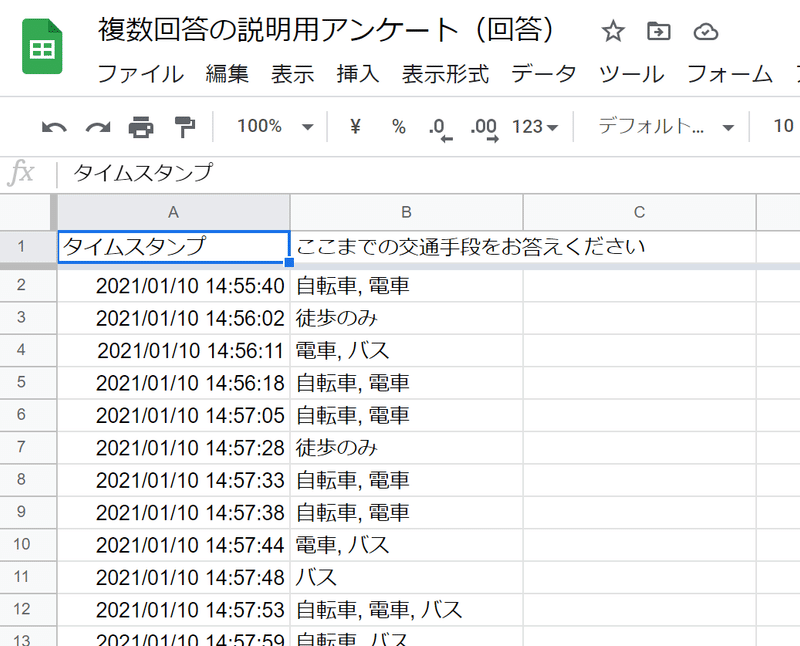Select cell with 2021/01/10 14:56:02
The width and height of the screenshot is (800, 646).
pos(173,318)
